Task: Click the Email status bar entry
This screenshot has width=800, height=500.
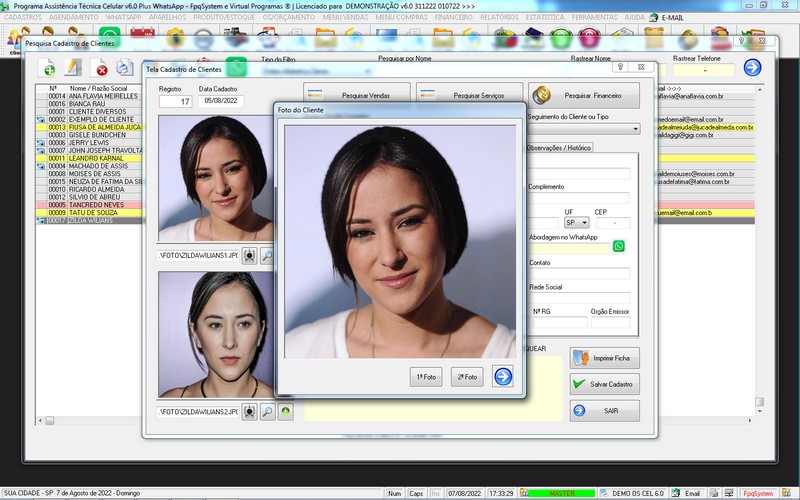Action: coord(687,493)
